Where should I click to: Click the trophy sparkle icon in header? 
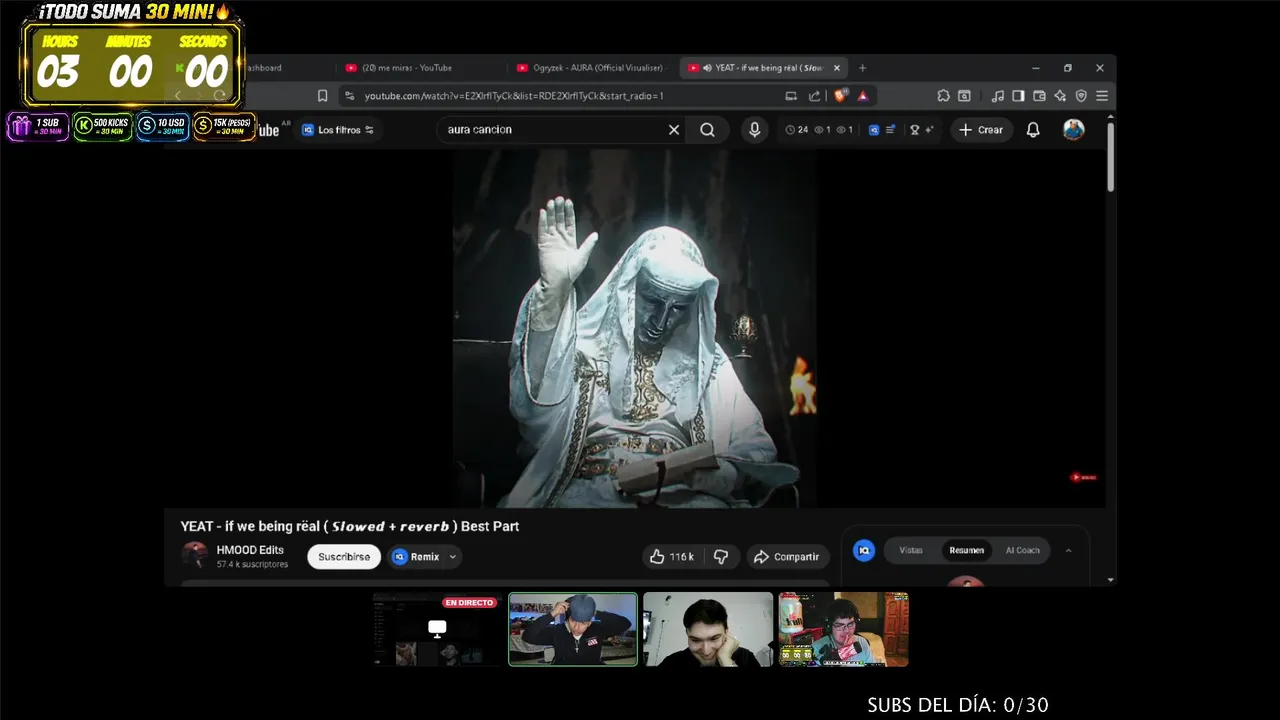(921, 130)
